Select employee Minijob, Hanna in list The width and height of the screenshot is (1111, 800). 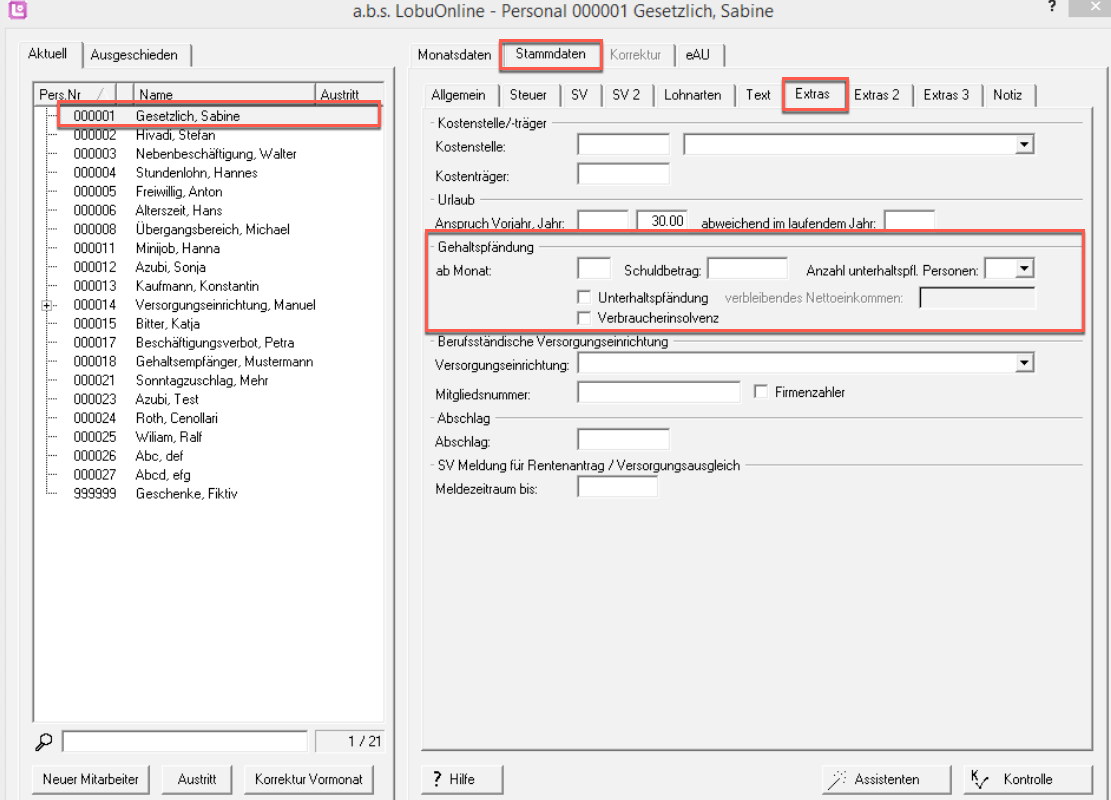point(177,248)
